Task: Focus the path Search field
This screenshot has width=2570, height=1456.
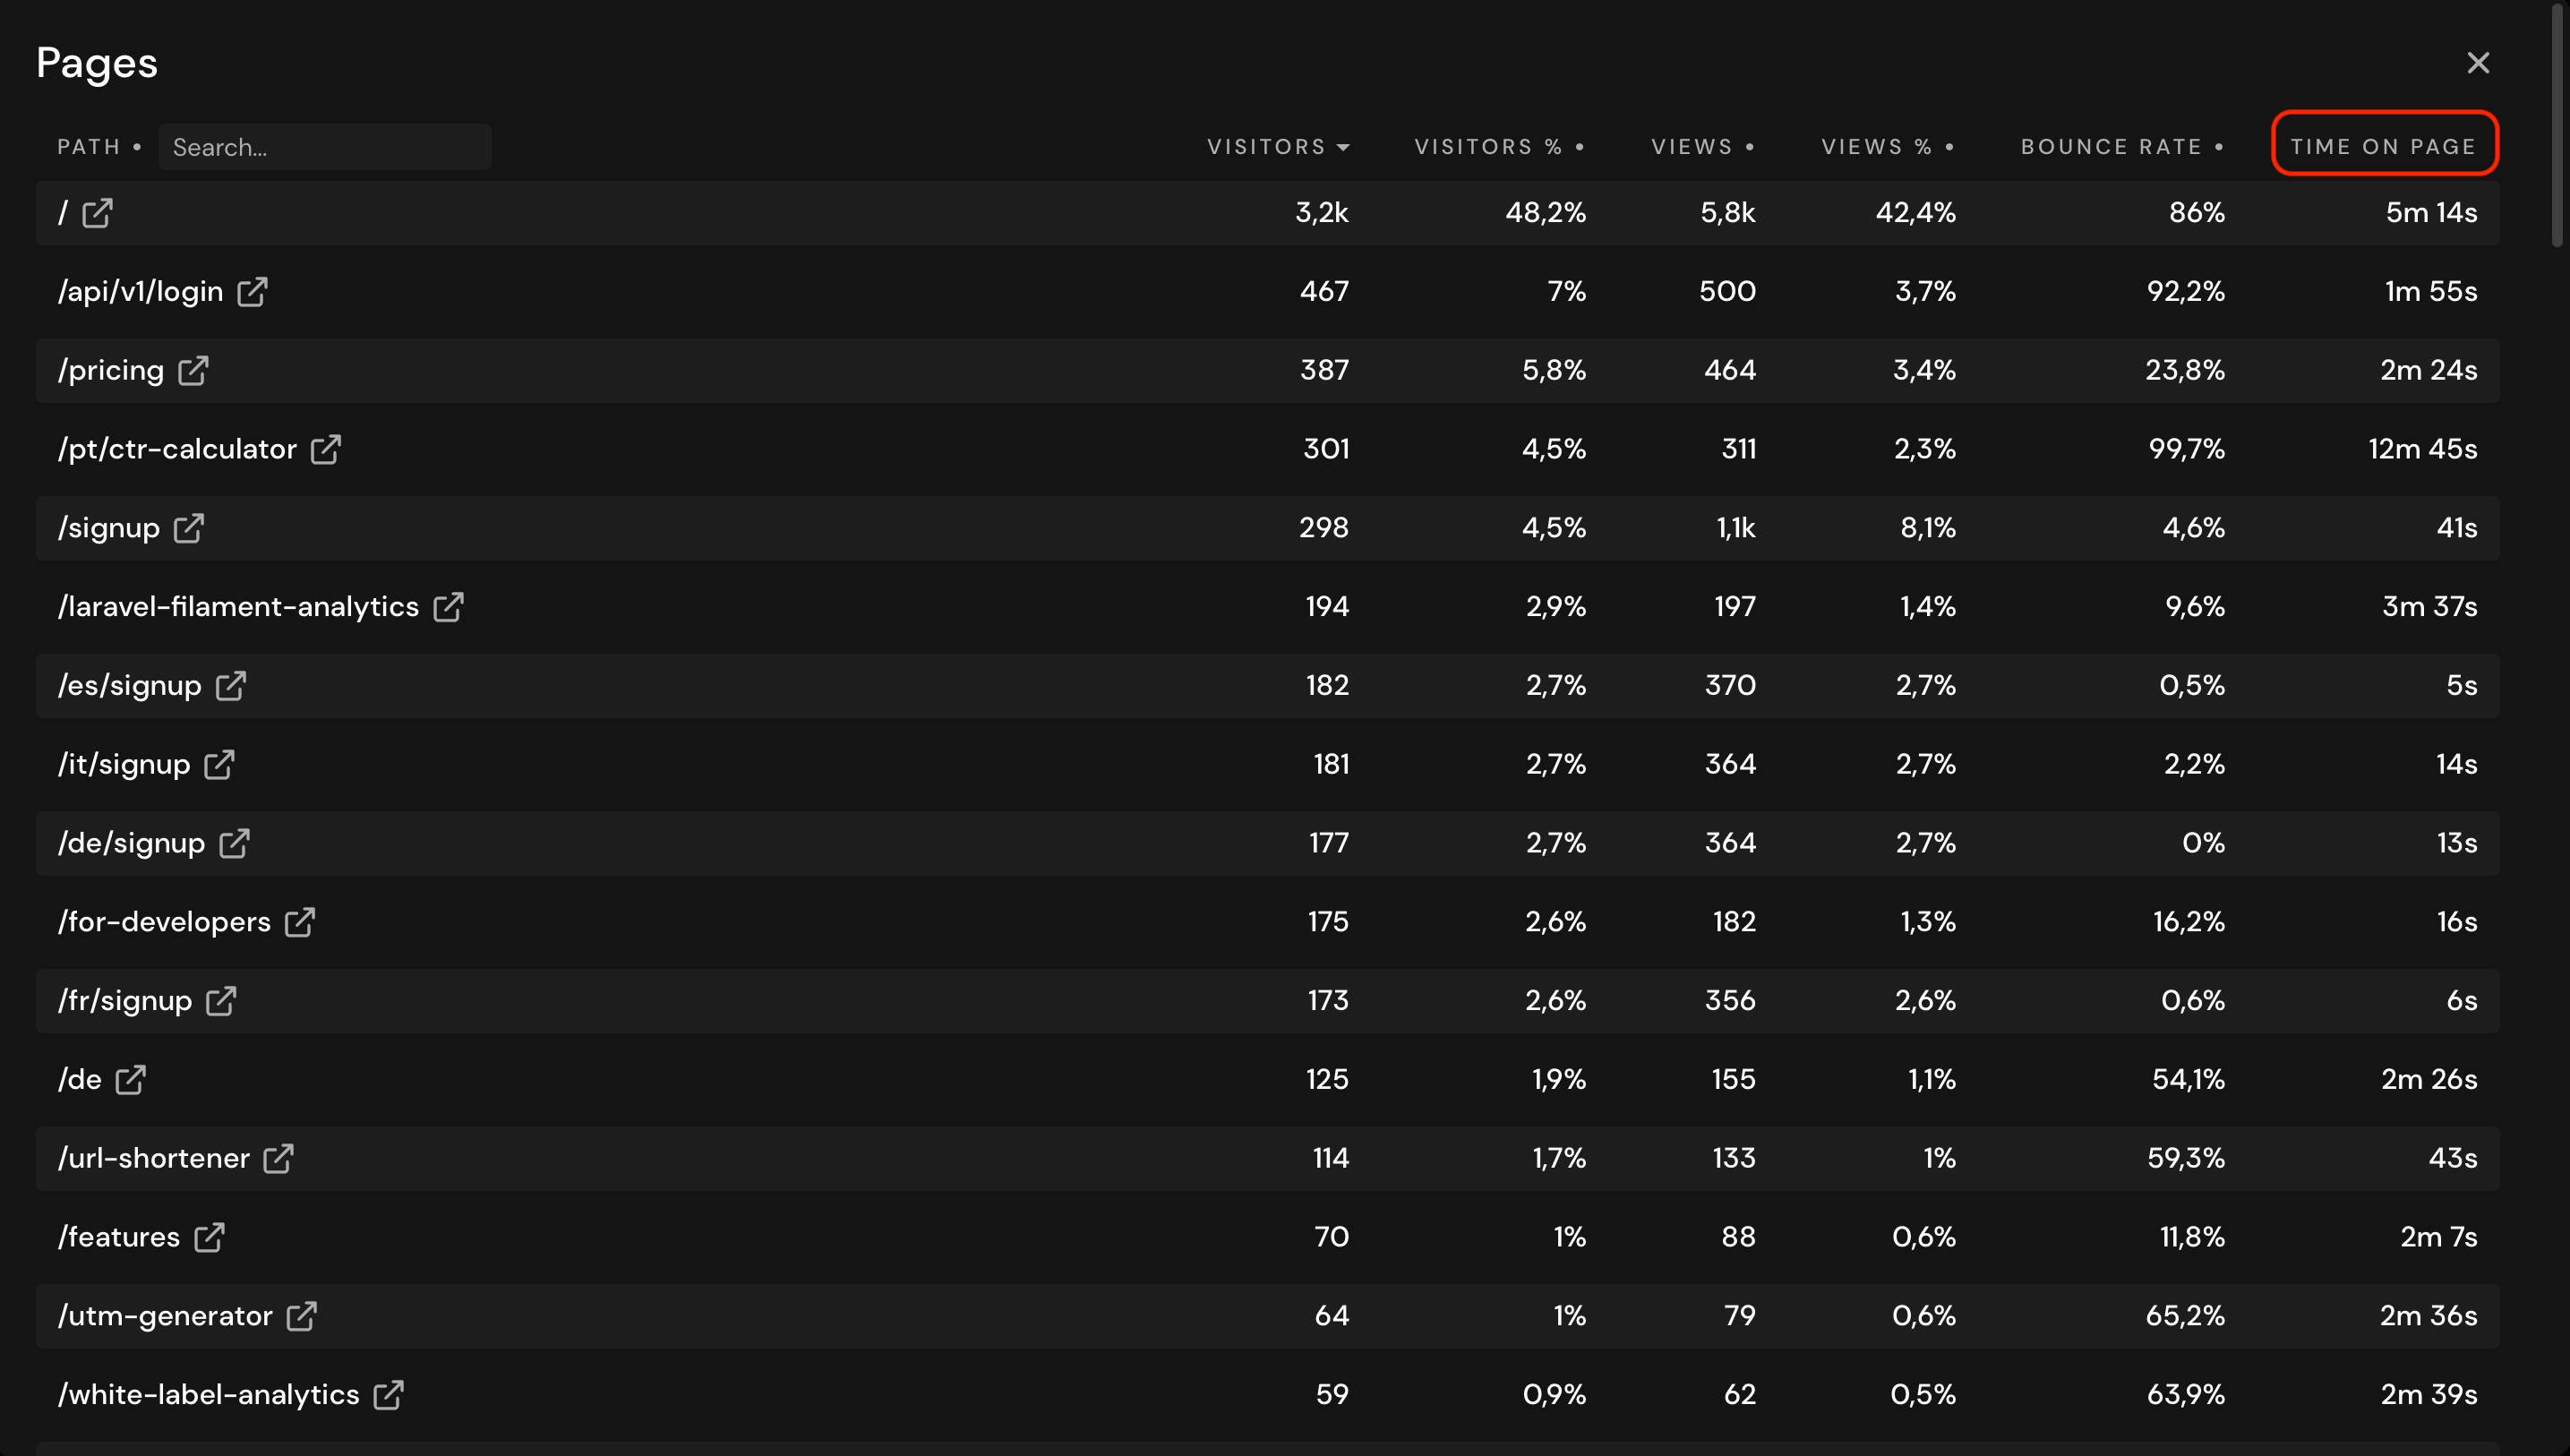Action: tap(324, 147)
